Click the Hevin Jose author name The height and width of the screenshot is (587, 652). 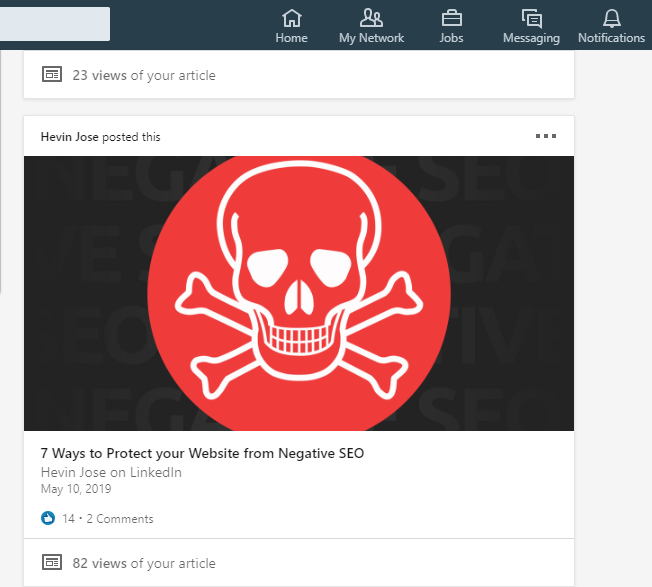coord(68,137)
